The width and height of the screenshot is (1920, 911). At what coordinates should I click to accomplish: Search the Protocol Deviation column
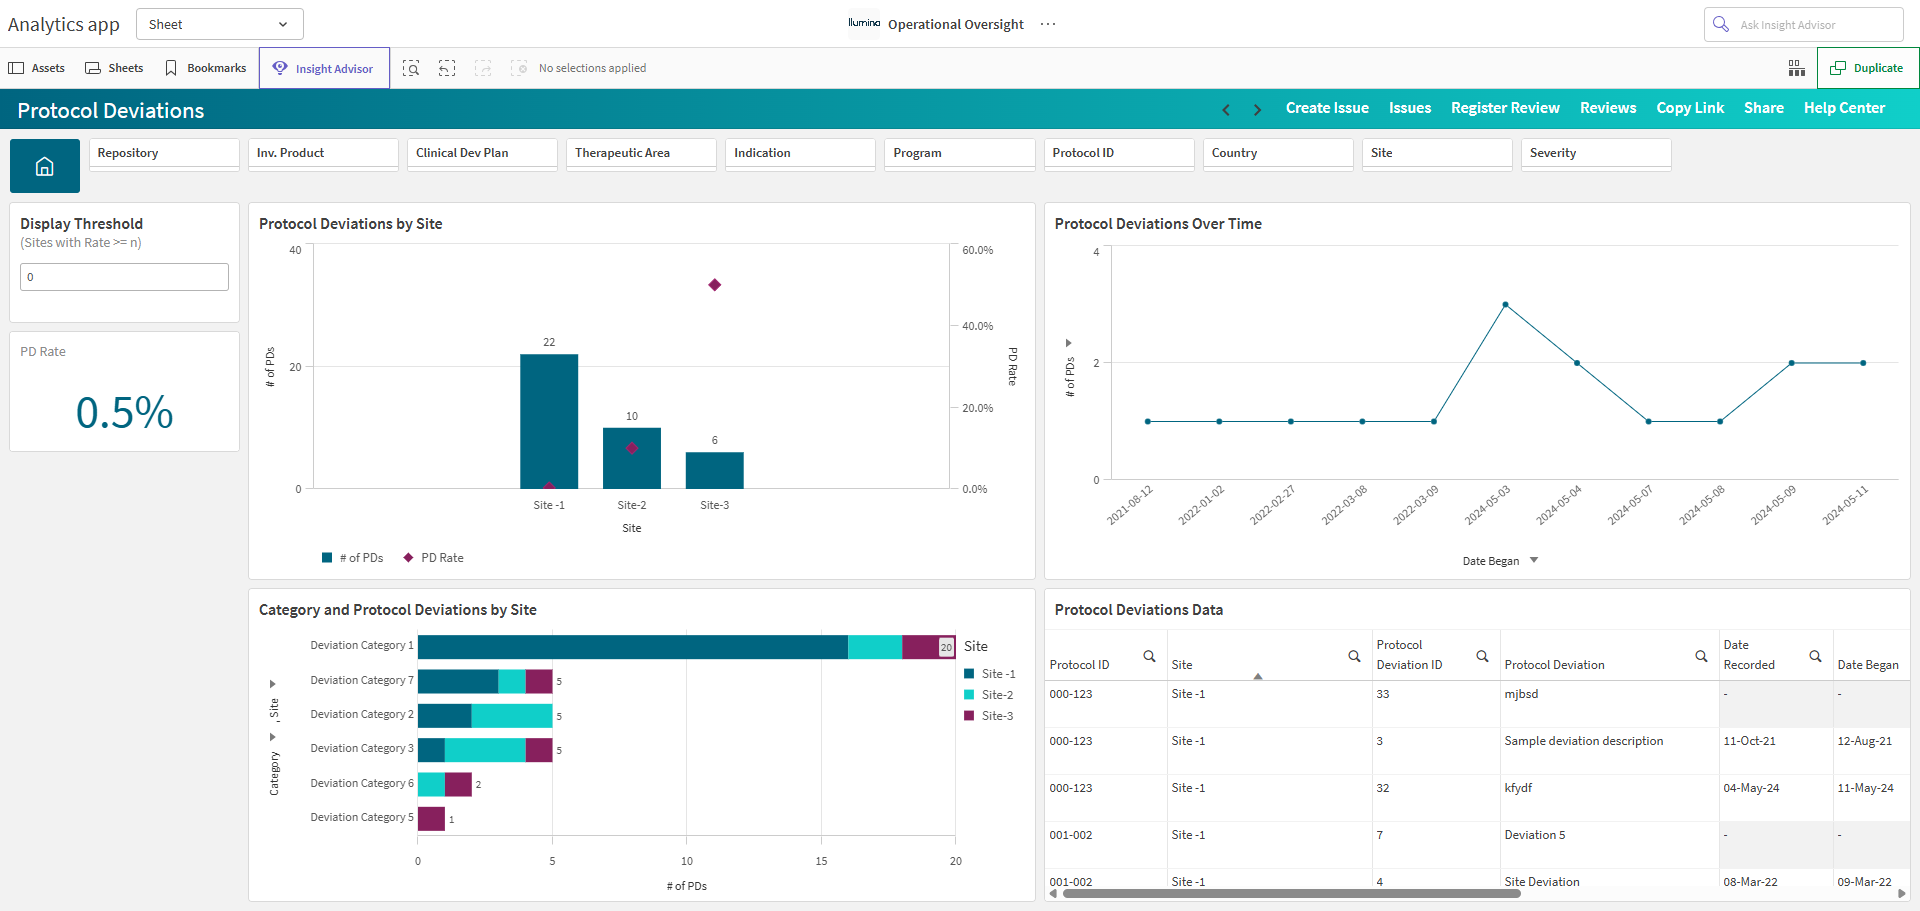[x=1701, y=656]
